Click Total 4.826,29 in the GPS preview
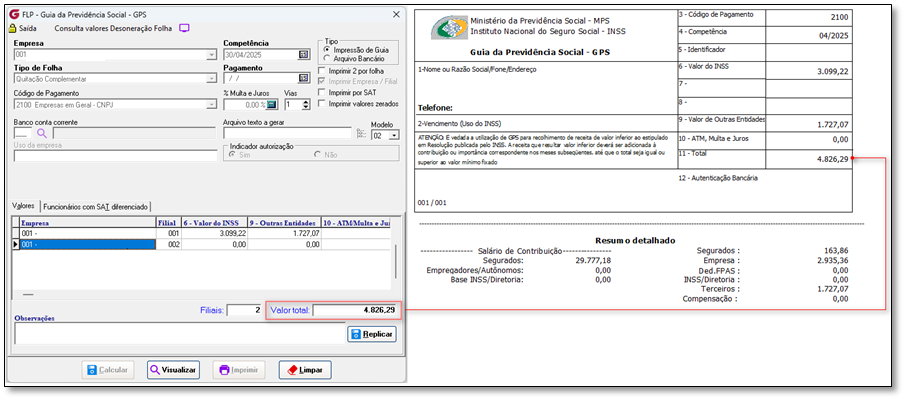This screenshot has width=905, height=400. 832,159
